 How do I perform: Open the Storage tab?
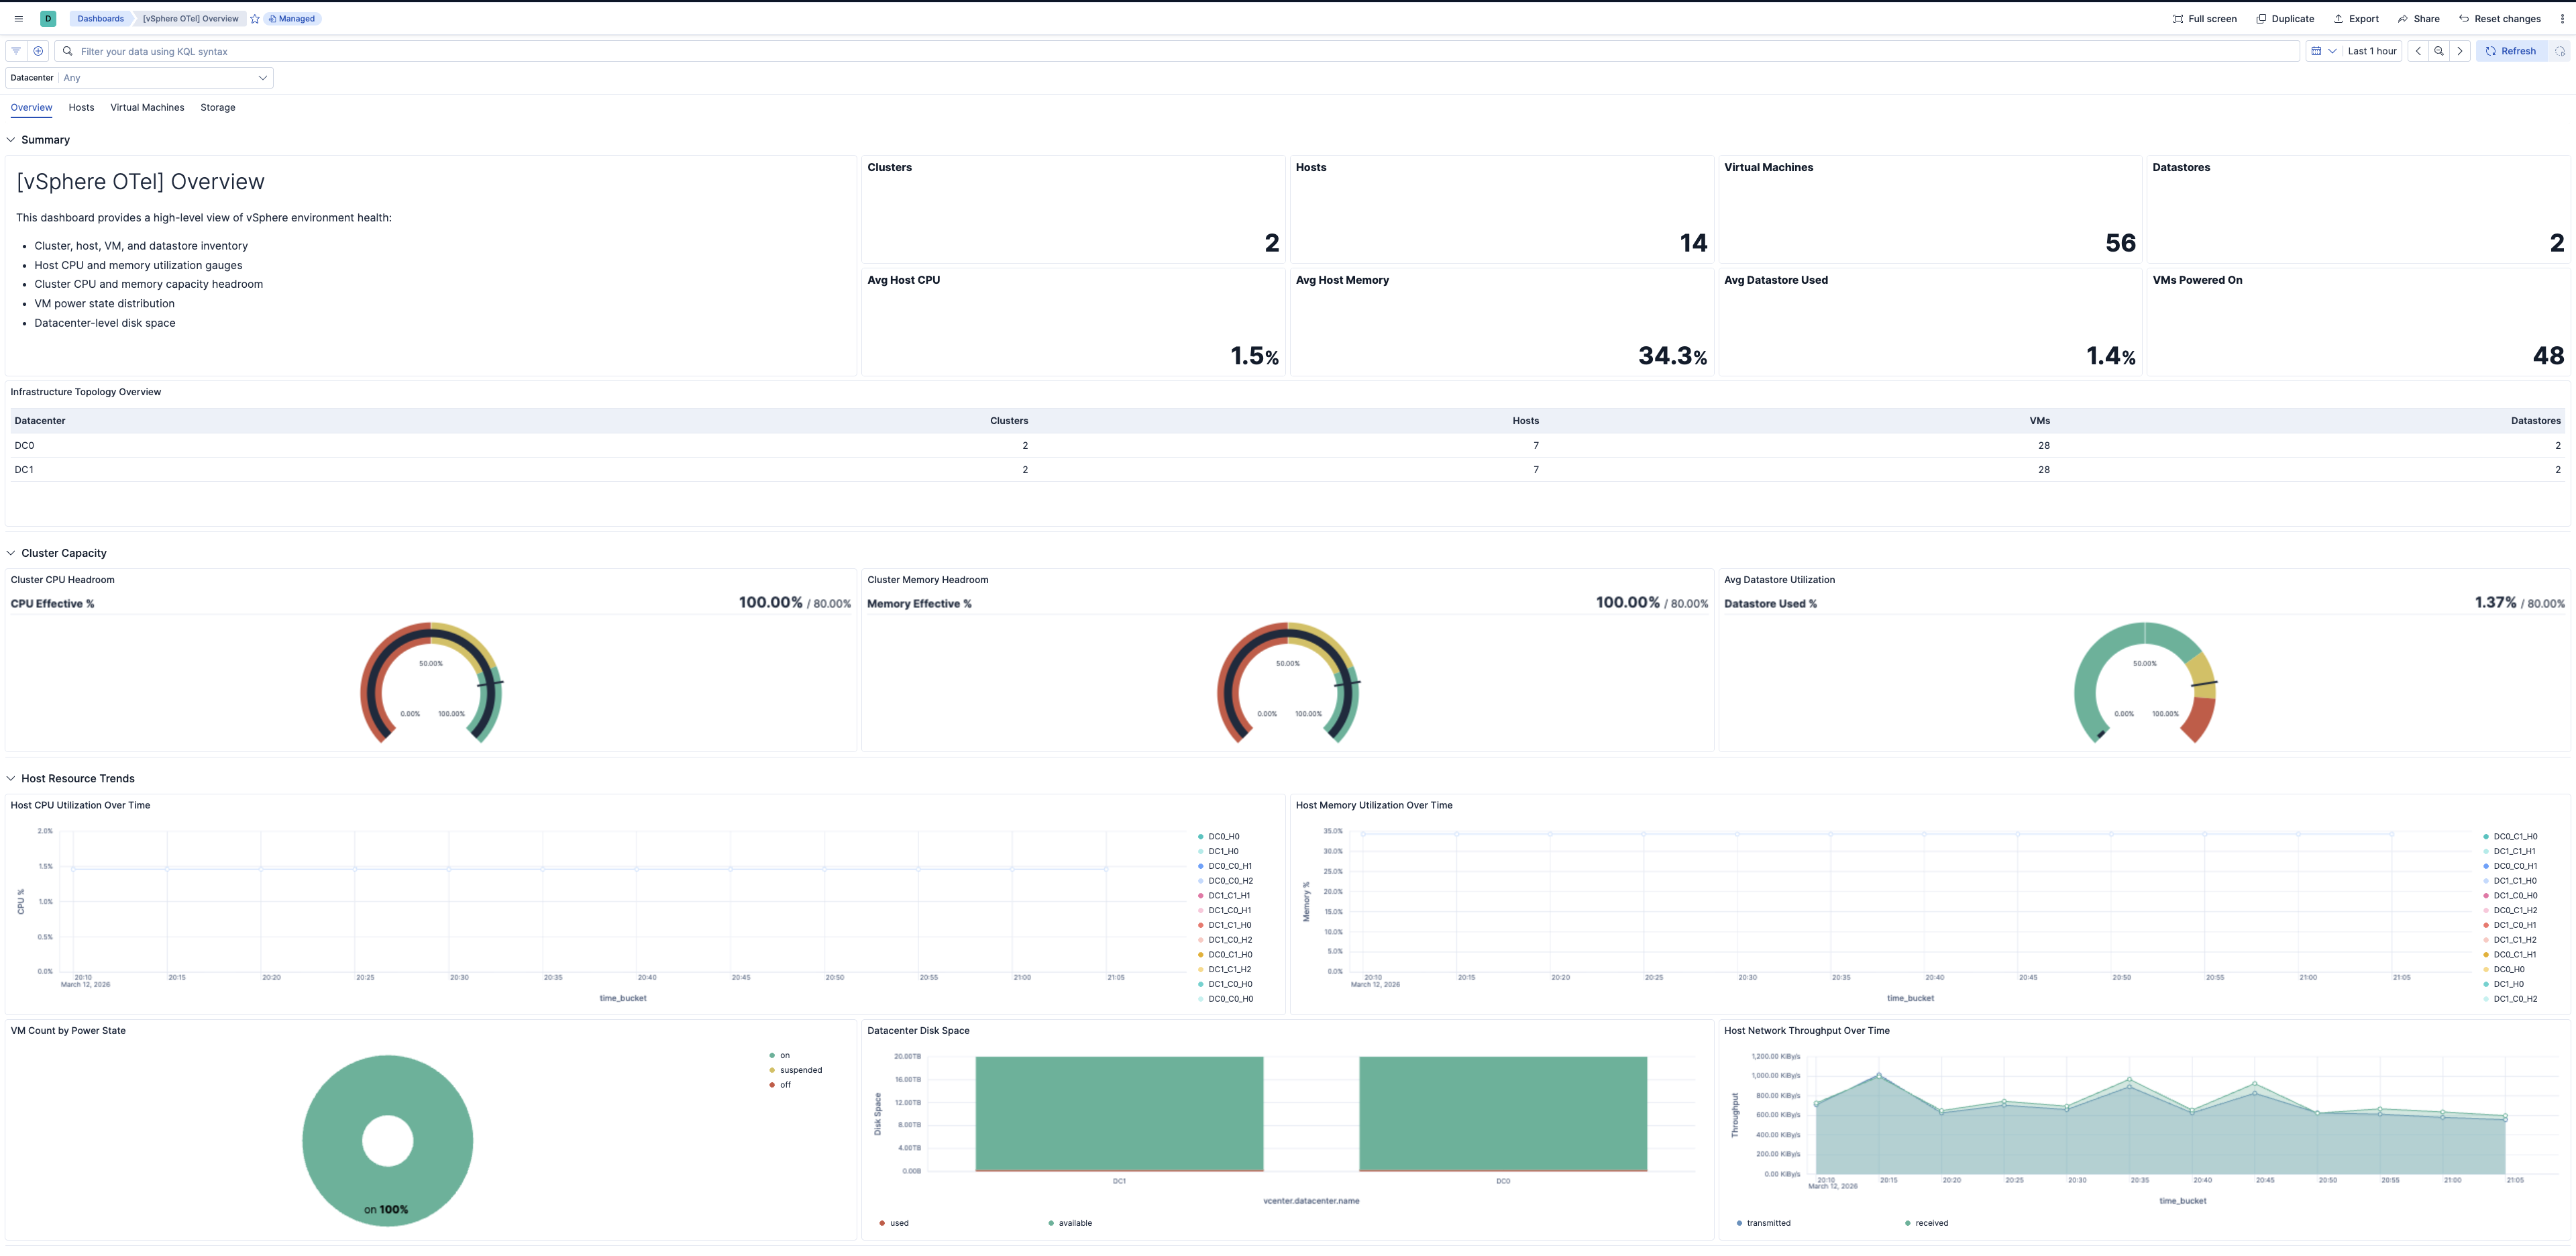coord(217,107)
